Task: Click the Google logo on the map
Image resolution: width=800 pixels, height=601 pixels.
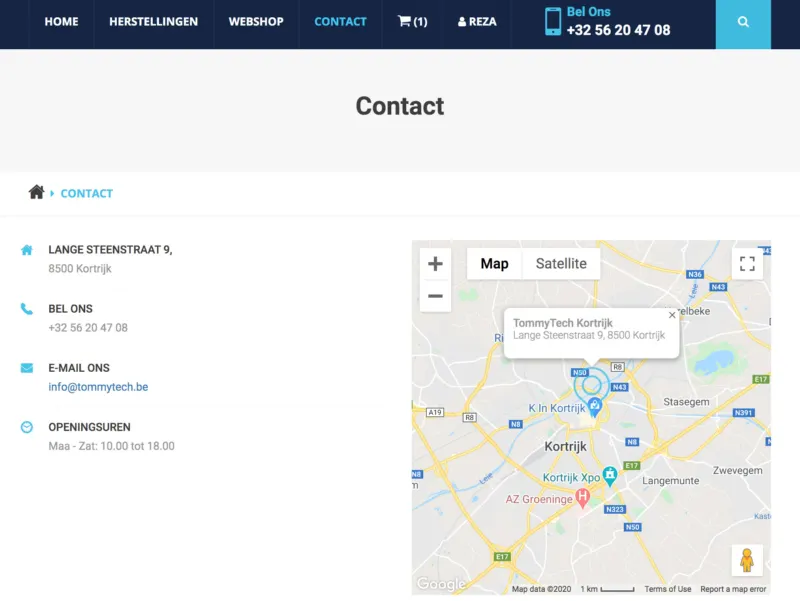Action: coord(441,583)
